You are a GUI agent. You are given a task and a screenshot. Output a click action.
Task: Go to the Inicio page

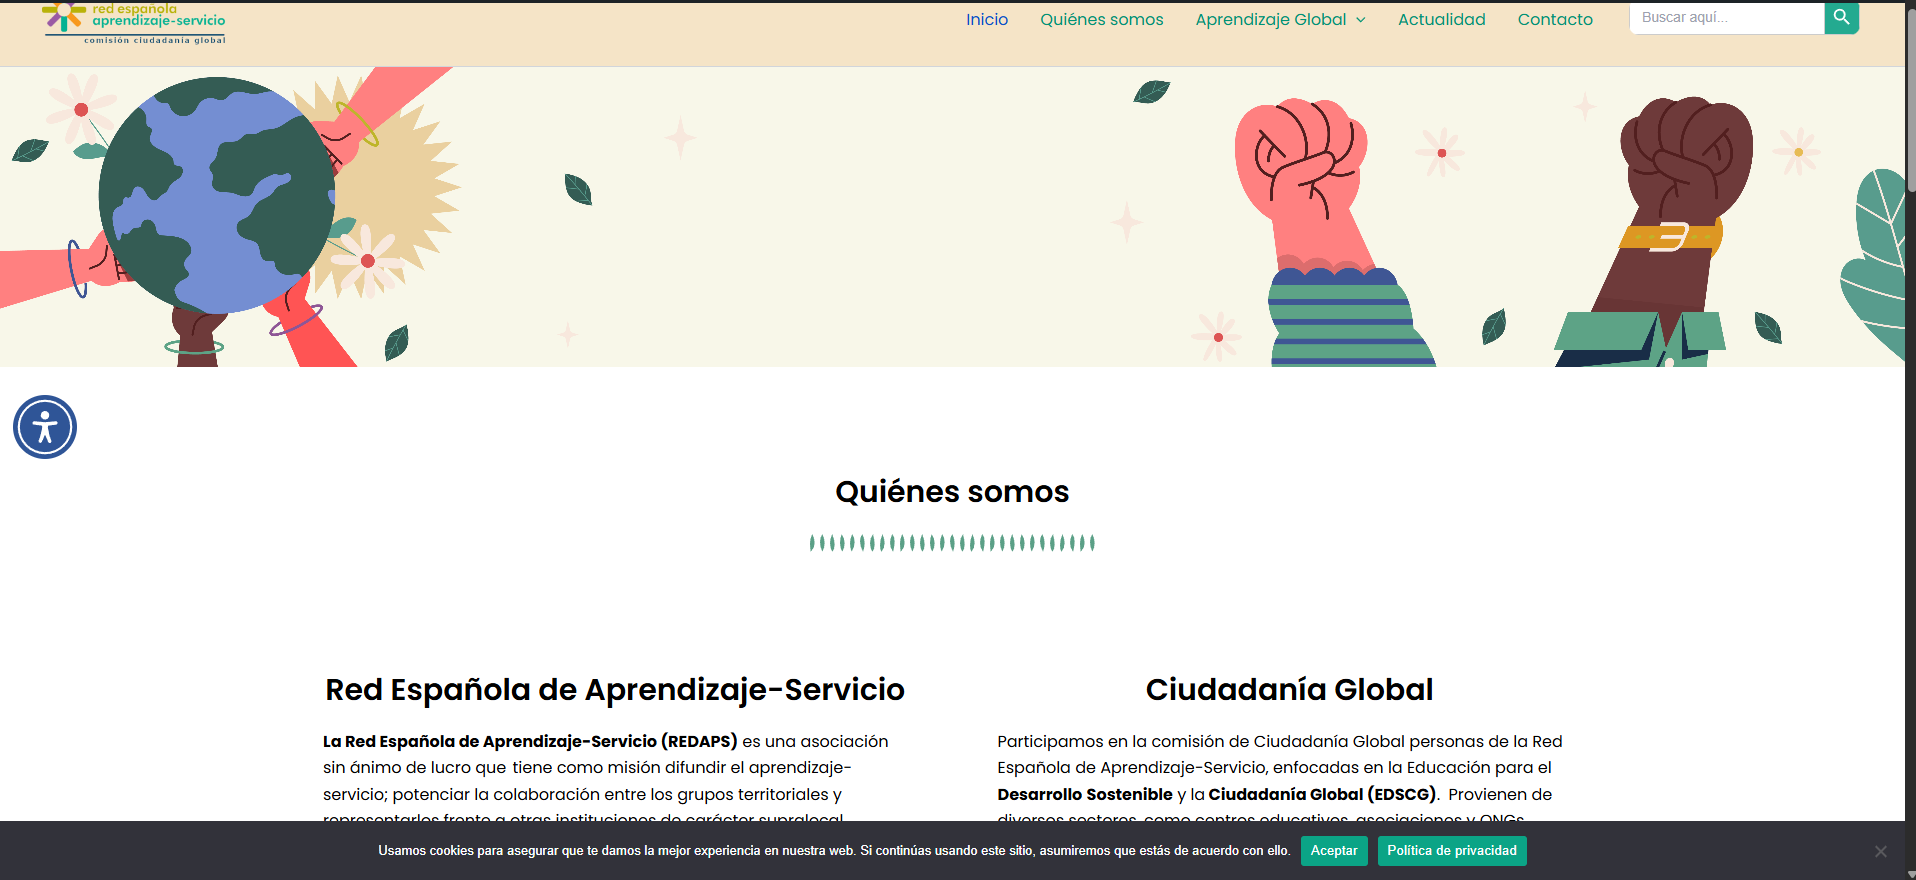tap(986, 19)
